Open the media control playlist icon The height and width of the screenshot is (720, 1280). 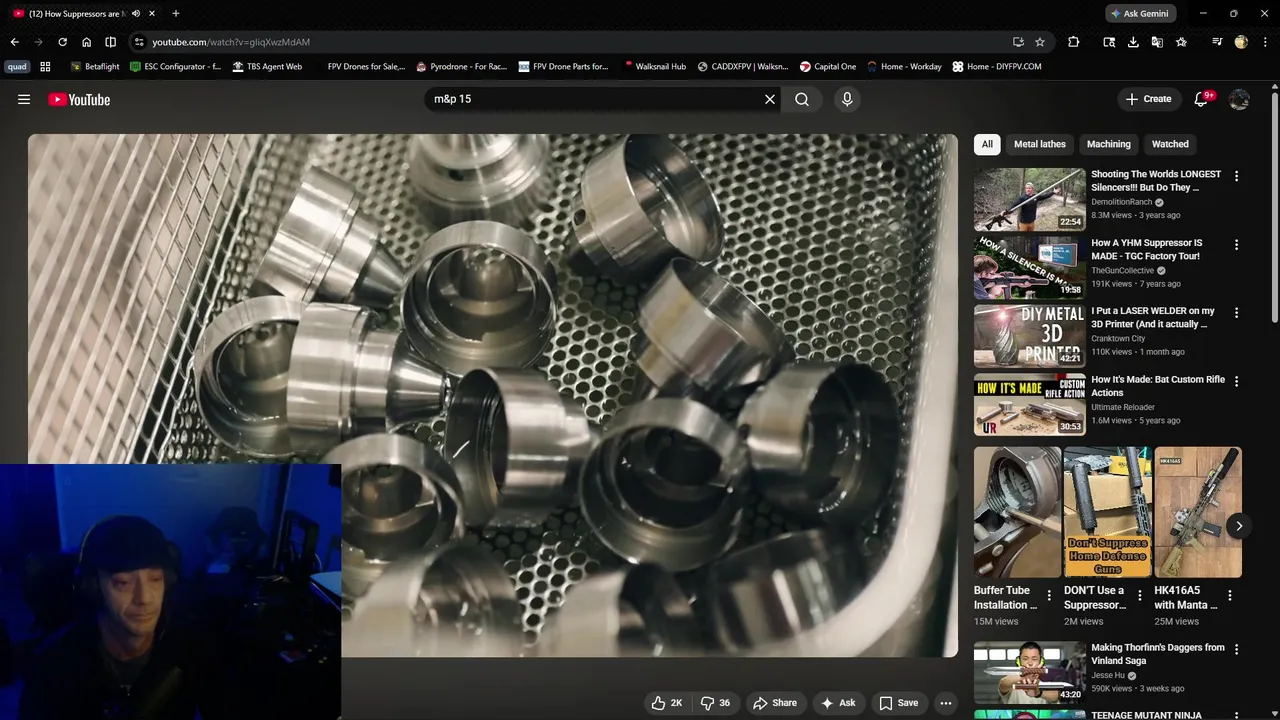point(1217,42)
